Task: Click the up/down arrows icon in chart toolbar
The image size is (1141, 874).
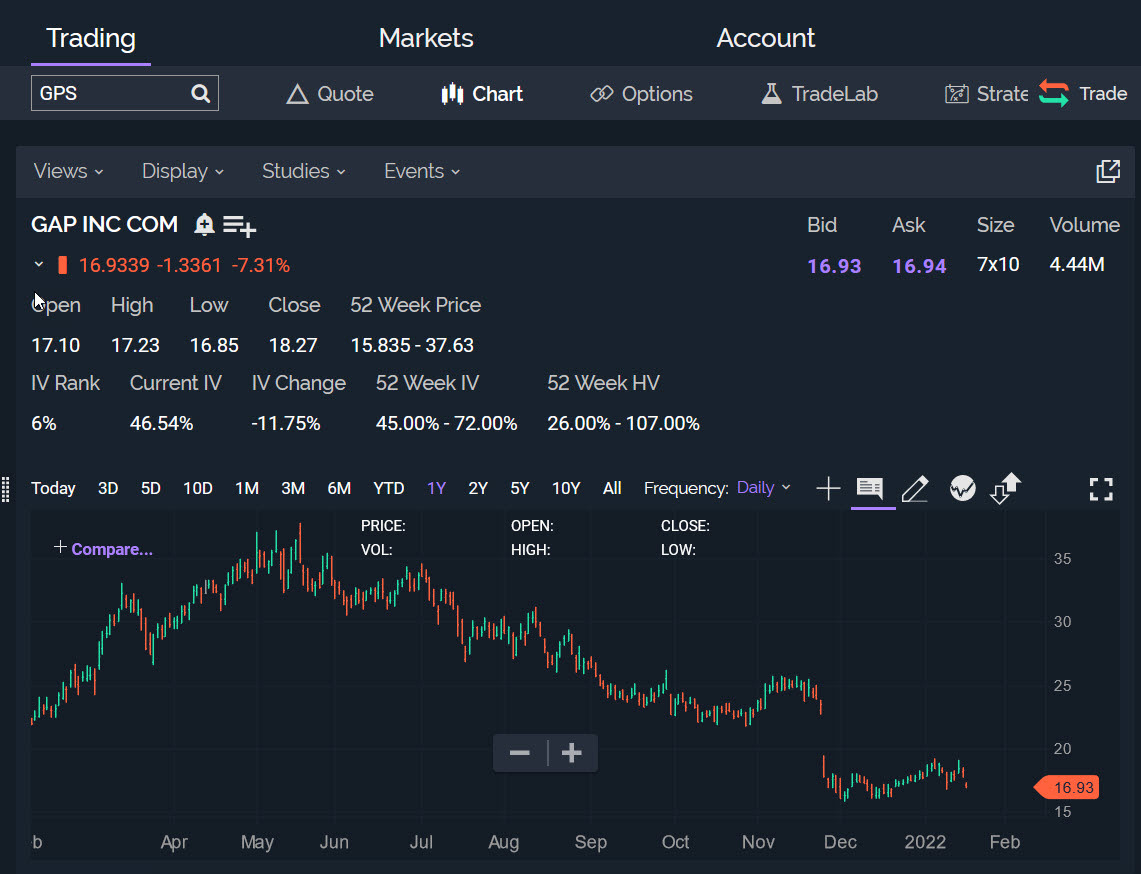Action: point(1005,488)
